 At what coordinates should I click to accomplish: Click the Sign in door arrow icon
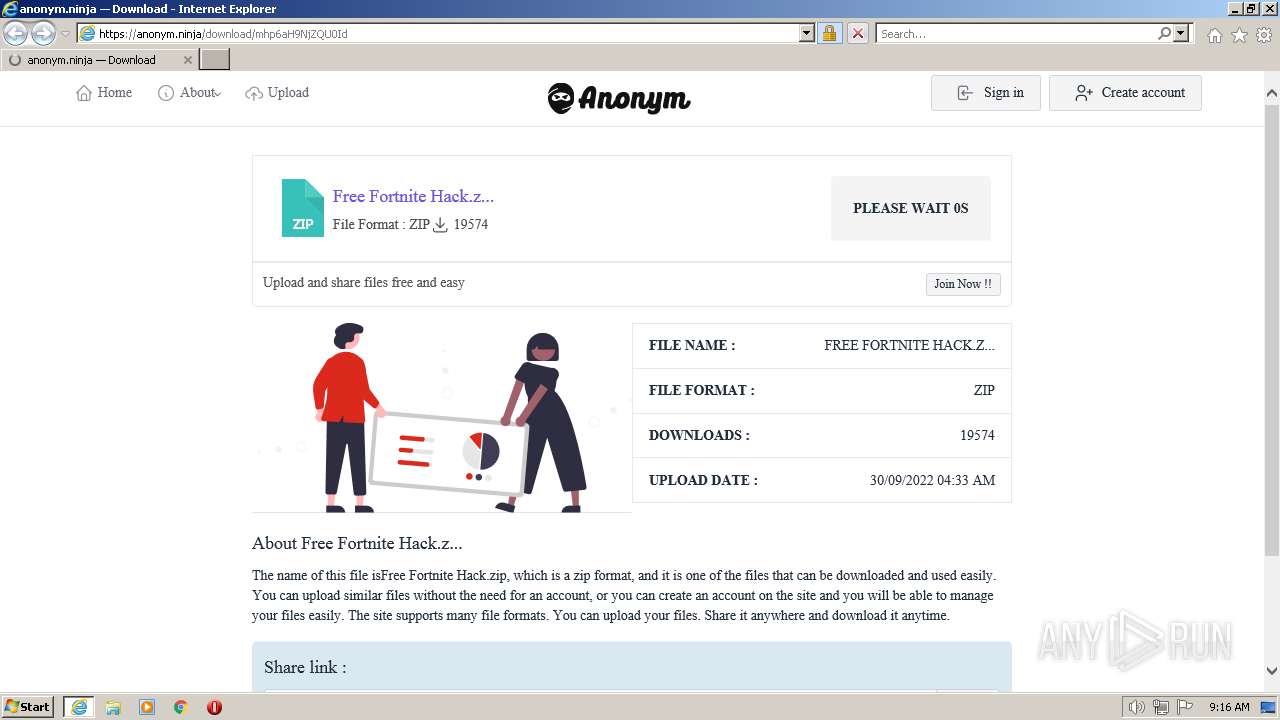[x=965, y=93]
